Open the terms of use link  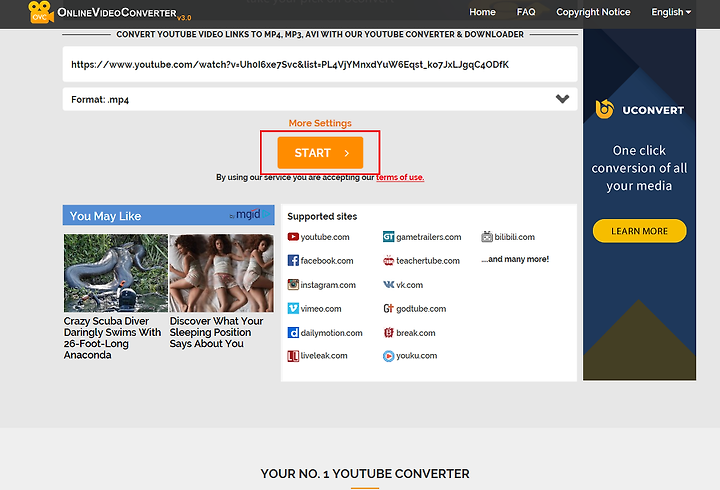(400, 177)
